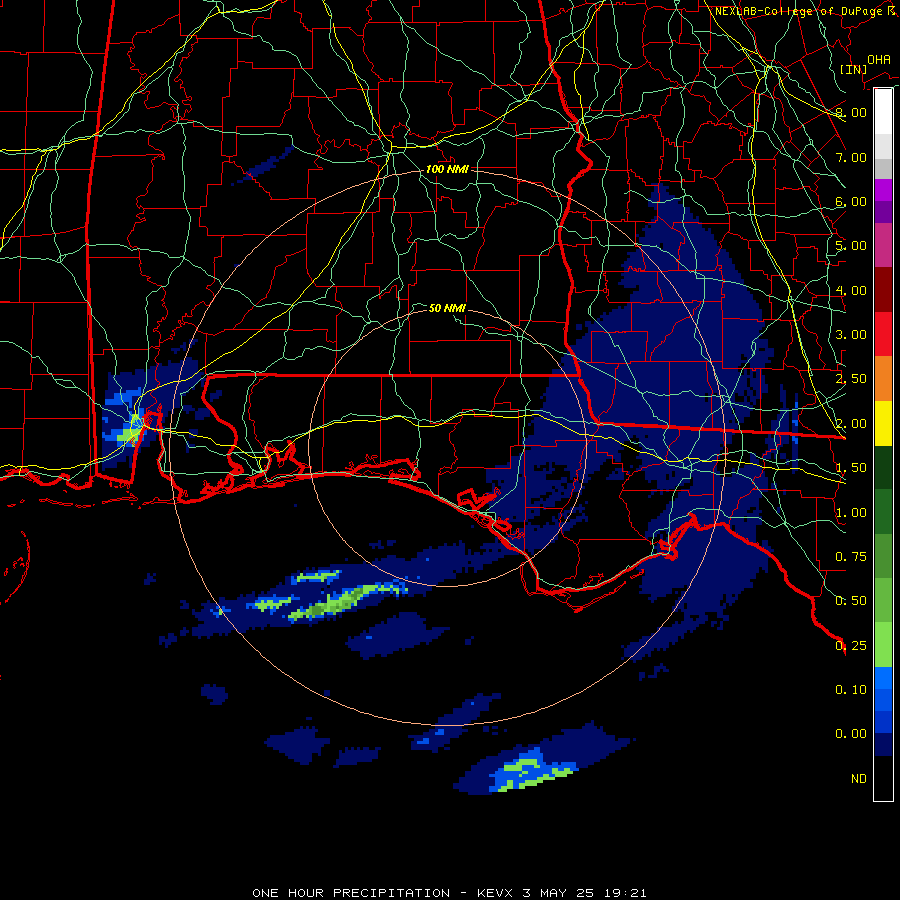Click the OHA product label
Screen dimensions: 900x900
pos(878,59)
